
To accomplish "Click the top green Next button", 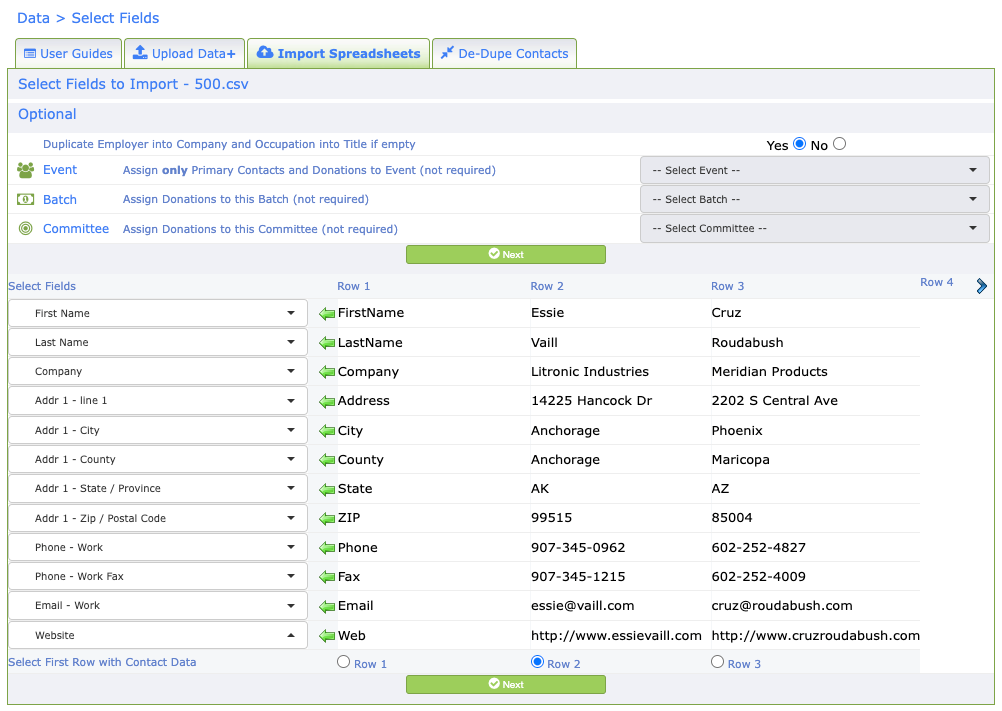I will [505, 254].
